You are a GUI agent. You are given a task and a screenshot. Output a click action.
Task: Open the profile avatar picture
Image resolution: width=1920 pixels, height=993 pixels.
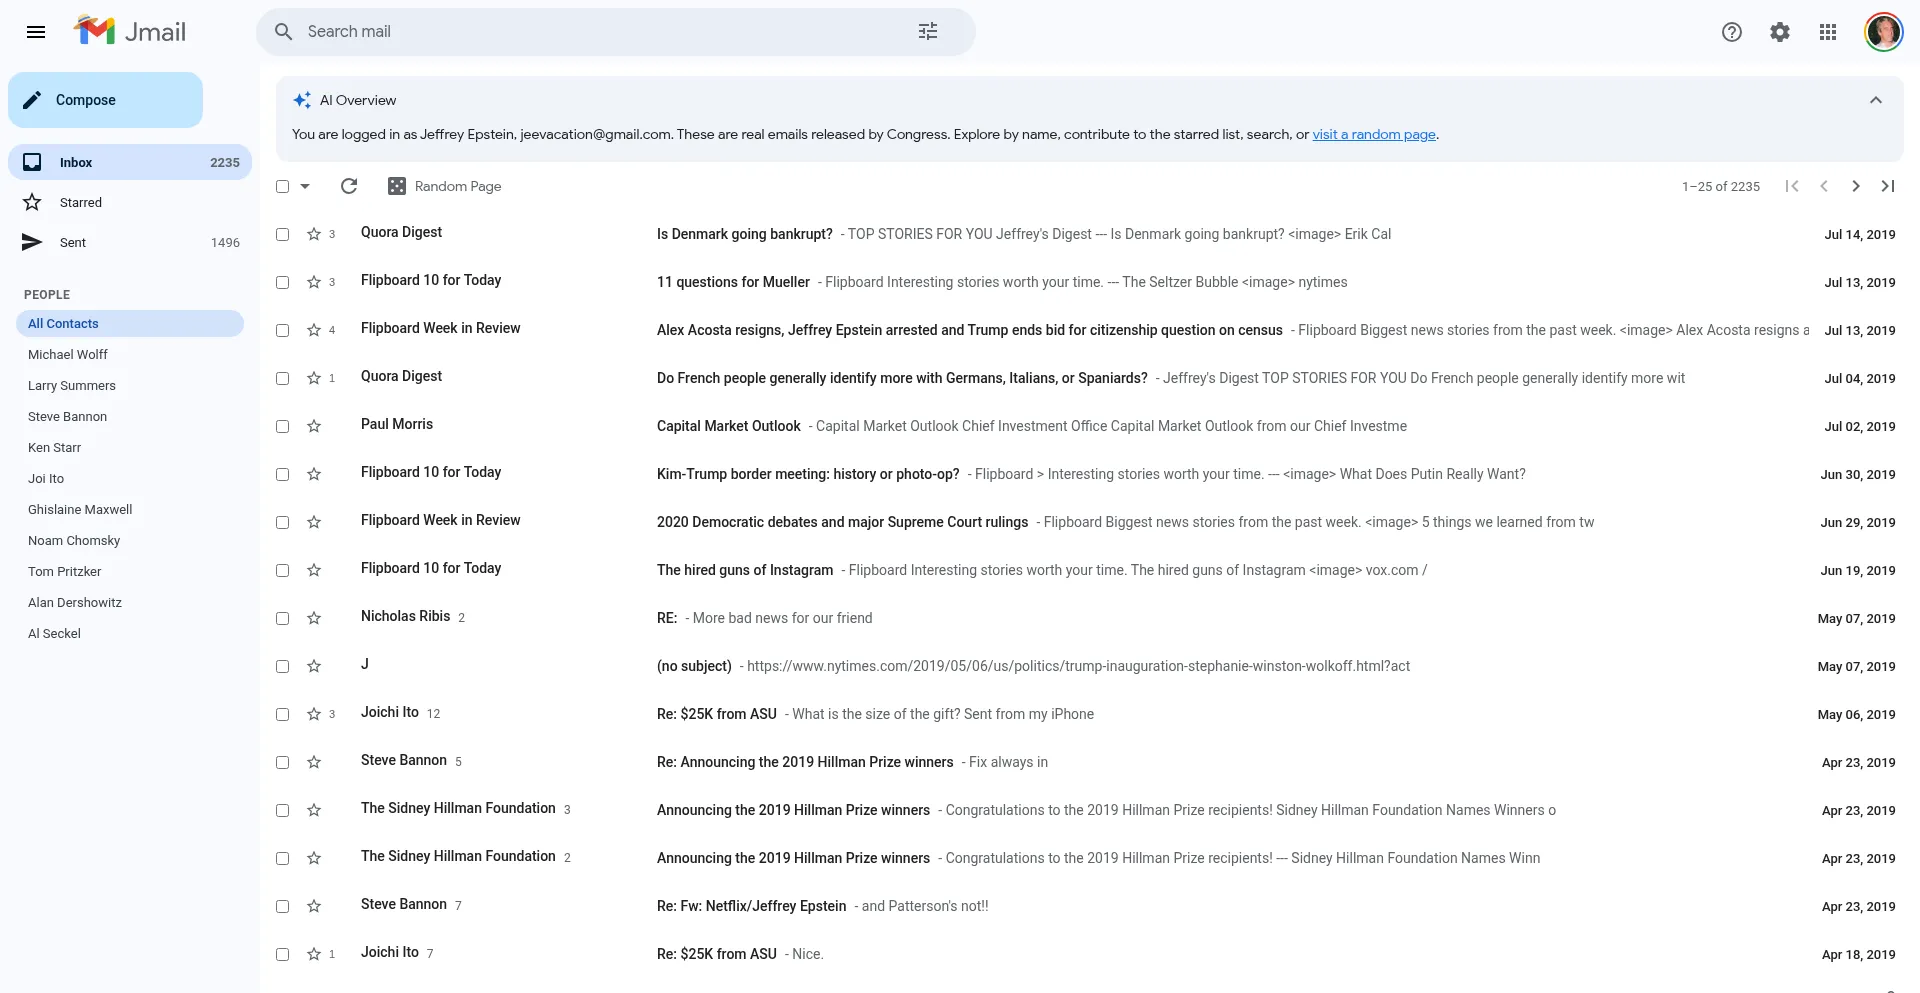tap(1883, 32)
